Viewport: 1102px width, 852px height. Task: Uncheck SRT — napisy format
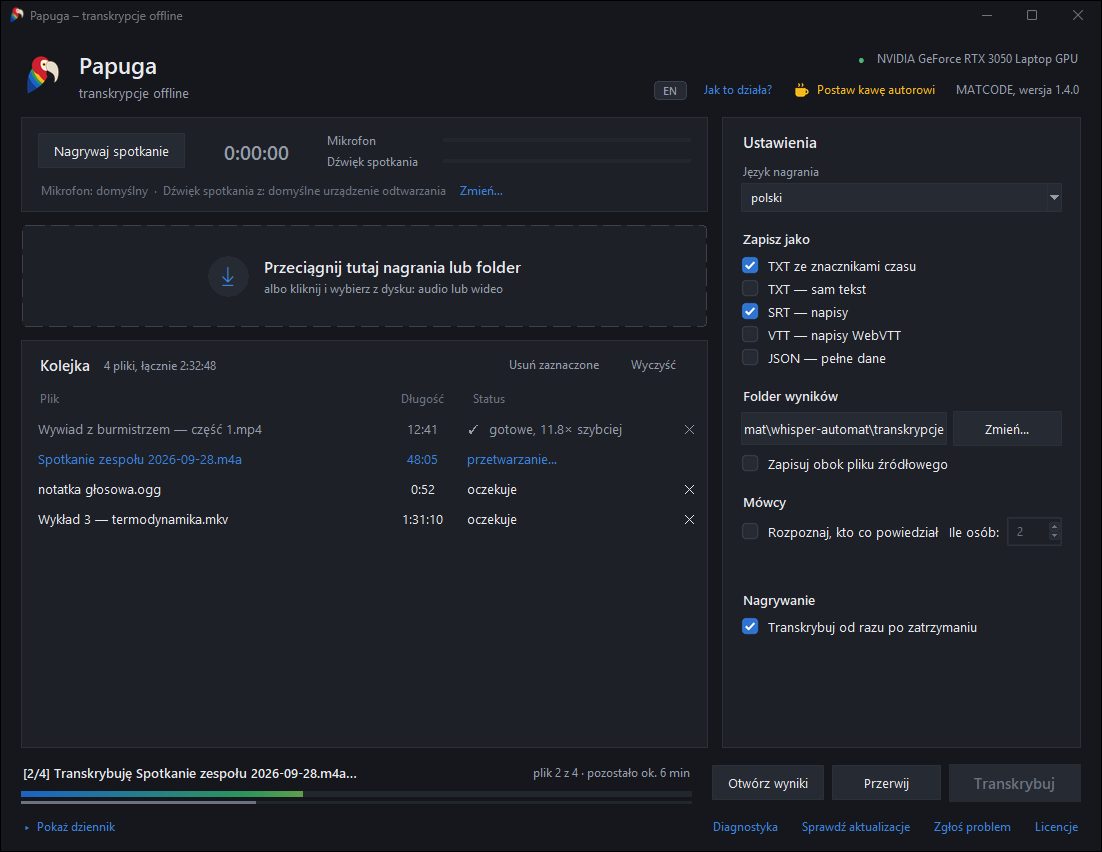750,312
